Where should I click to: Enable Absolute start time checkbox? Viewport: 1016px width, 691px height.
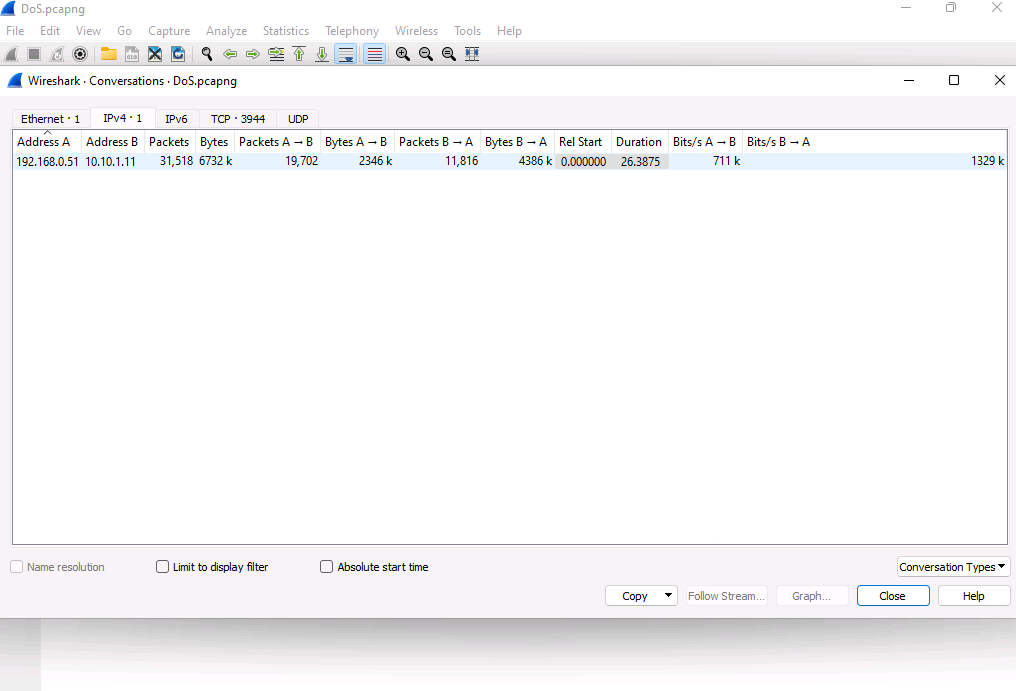tap(326, 567)
